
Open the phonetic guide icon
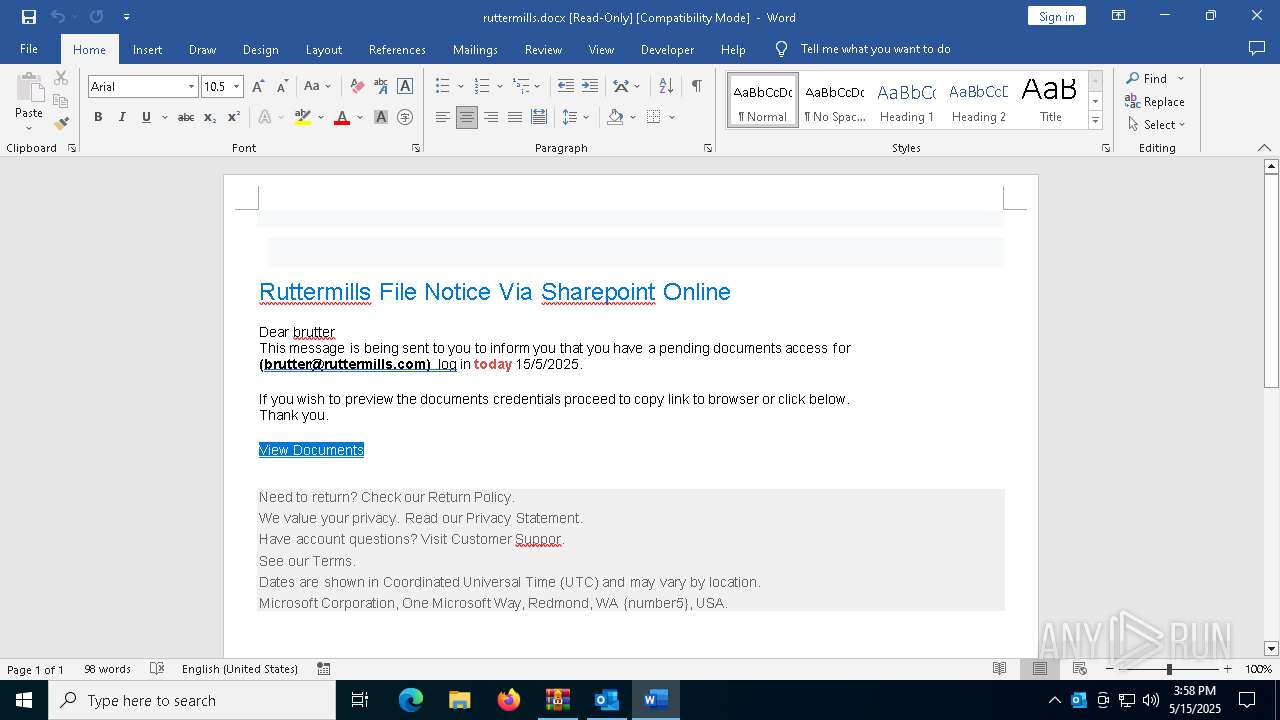[381, 87]
